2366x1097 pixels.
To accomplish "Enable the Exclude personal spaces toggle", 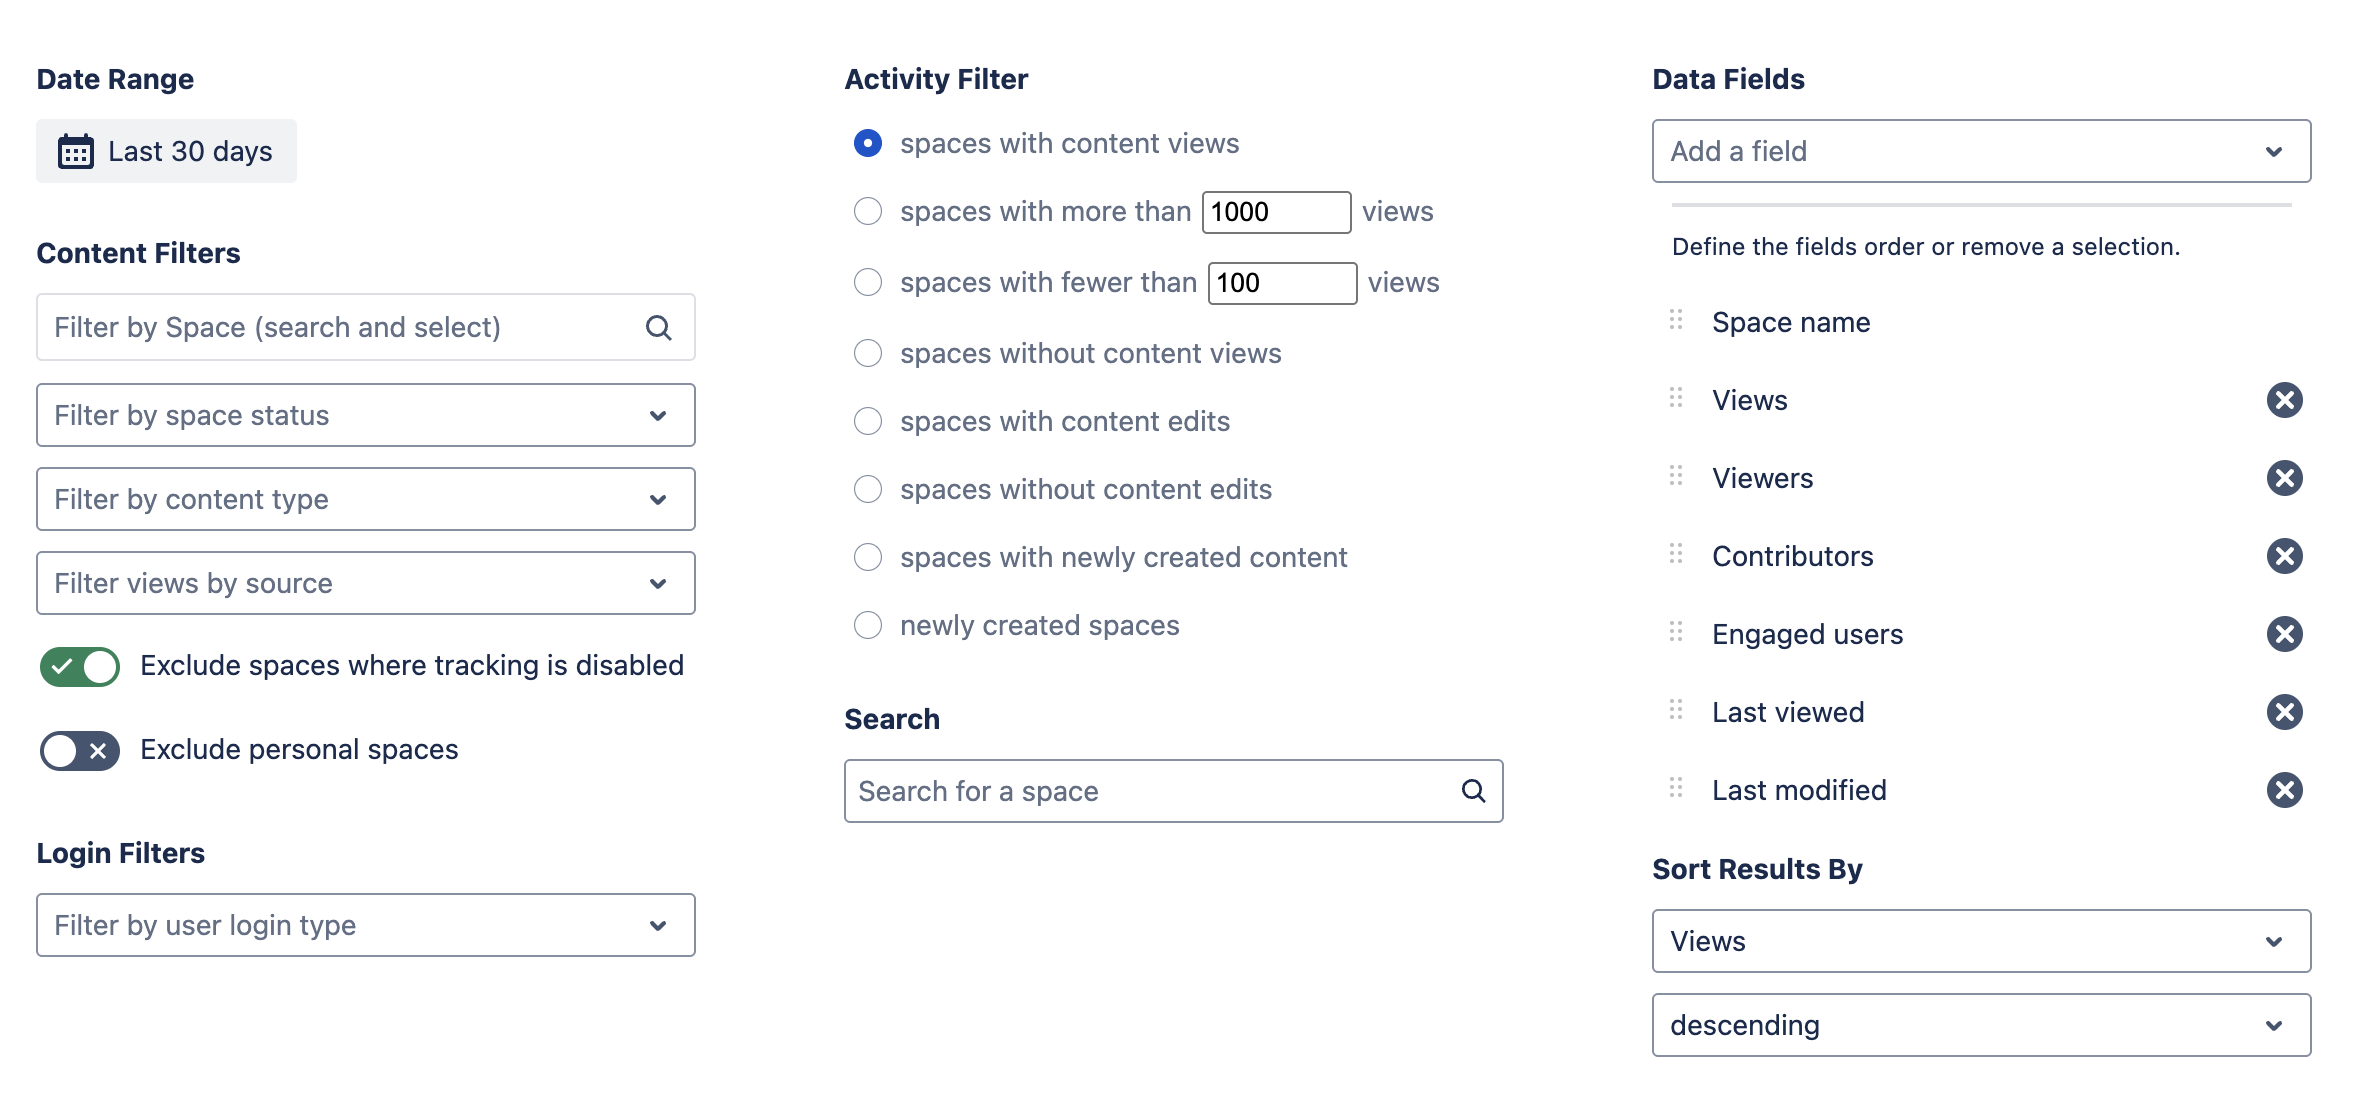I will click(x=80, y=750).
